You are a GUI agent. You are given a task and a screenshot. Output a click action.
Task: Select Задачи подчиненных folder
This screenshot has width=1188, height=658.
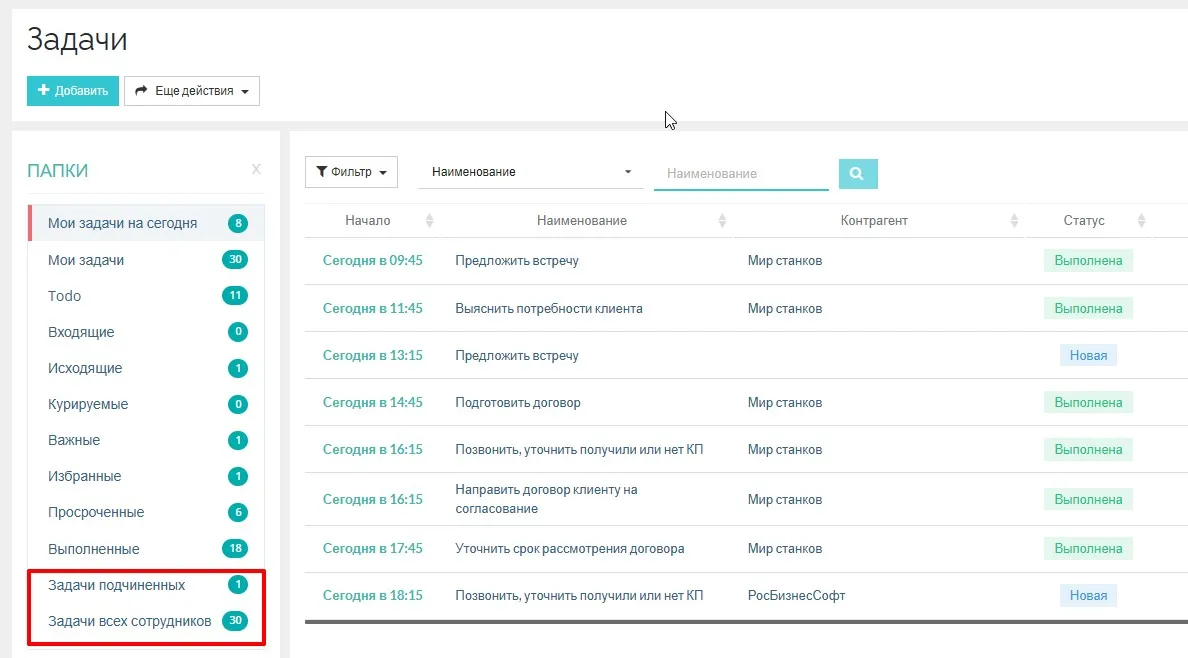coord(116,585)
